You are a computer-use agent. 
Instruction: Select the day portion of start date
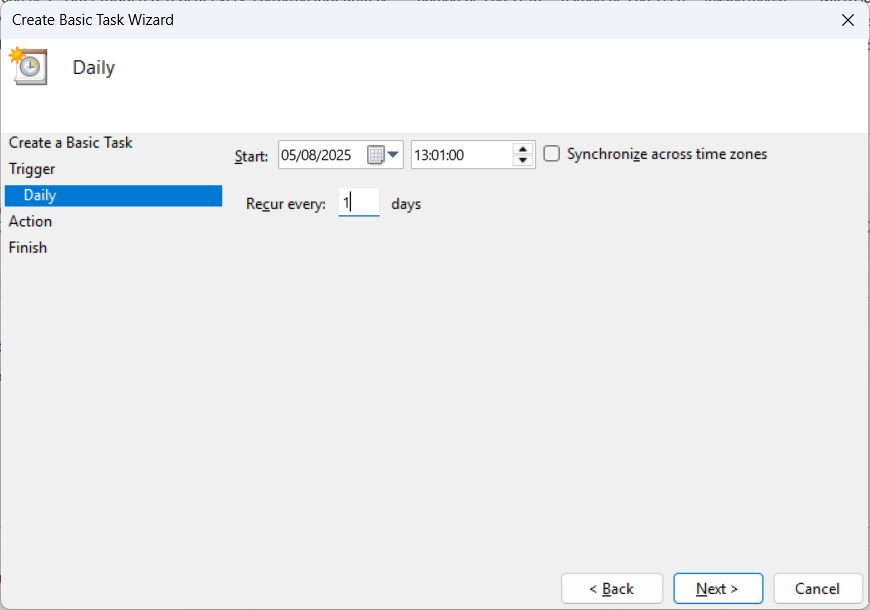tap(290, 155)
